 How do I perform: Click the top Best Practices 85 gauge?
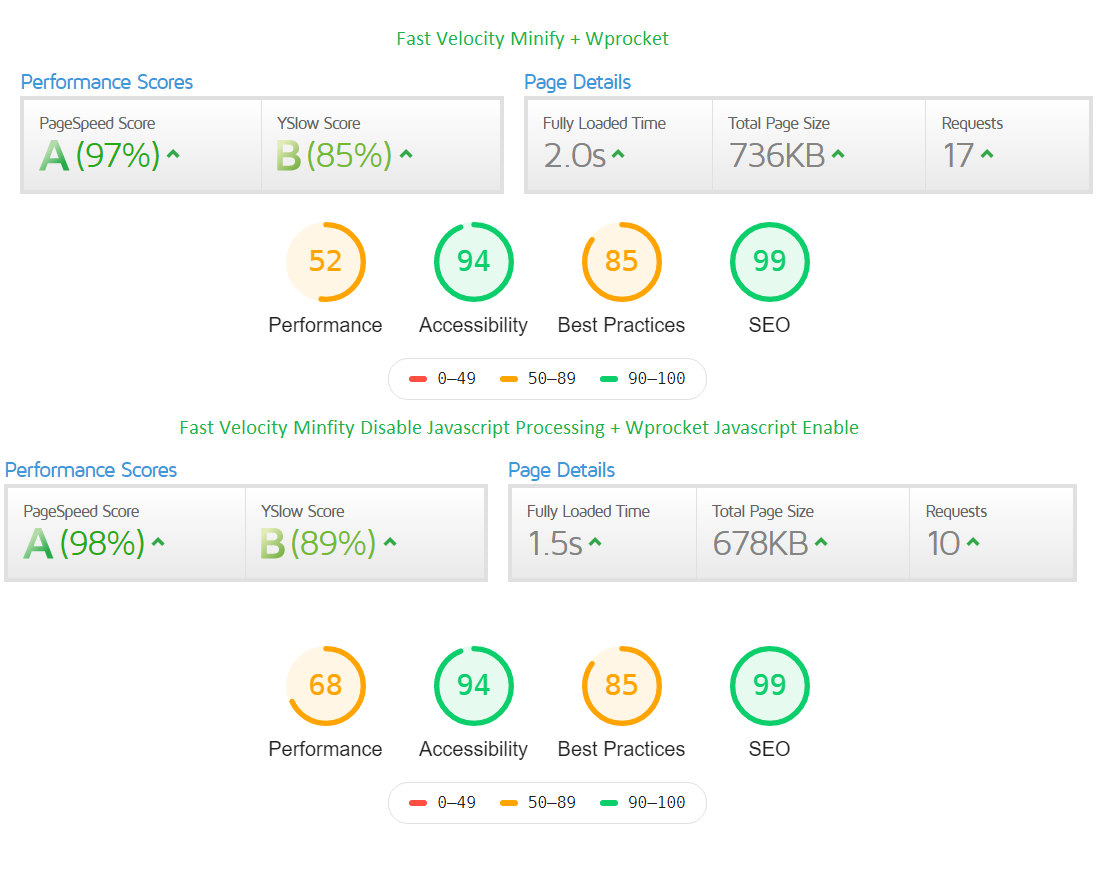tap(622, 262)
